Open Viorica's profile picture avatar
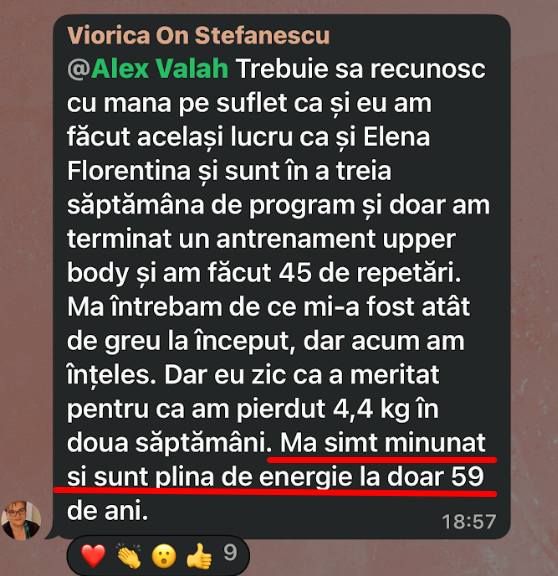 point(21,520)
